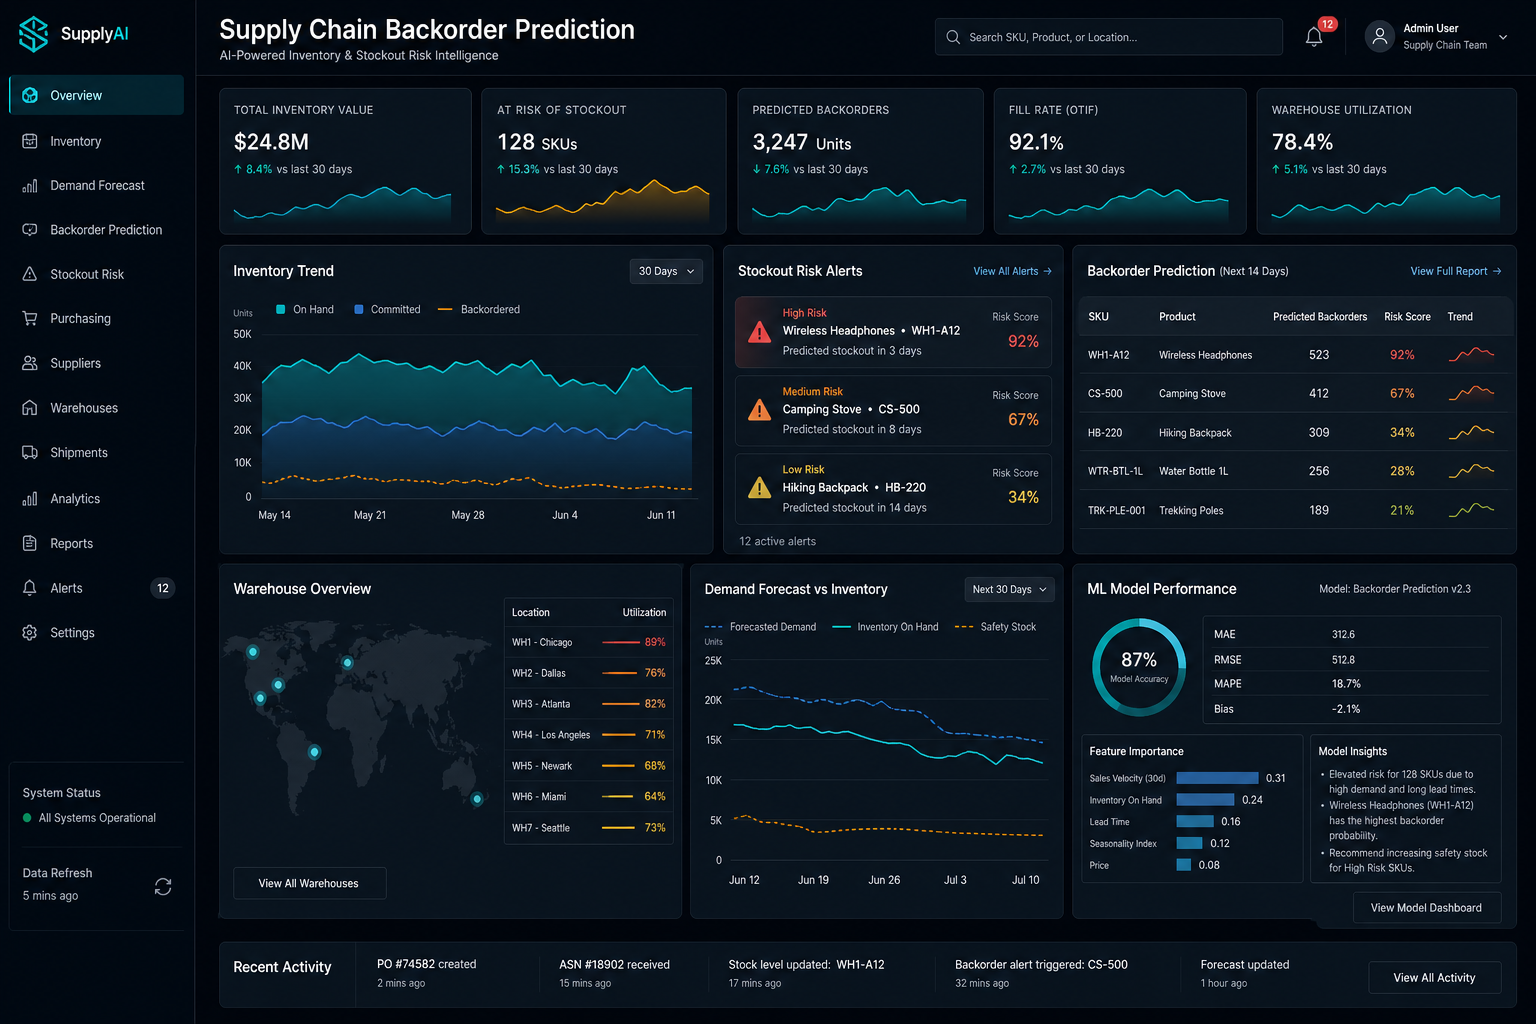Click the Purchasing cart icon in sidebar
Screen dimensions: 1536x1024
point(30,318)
